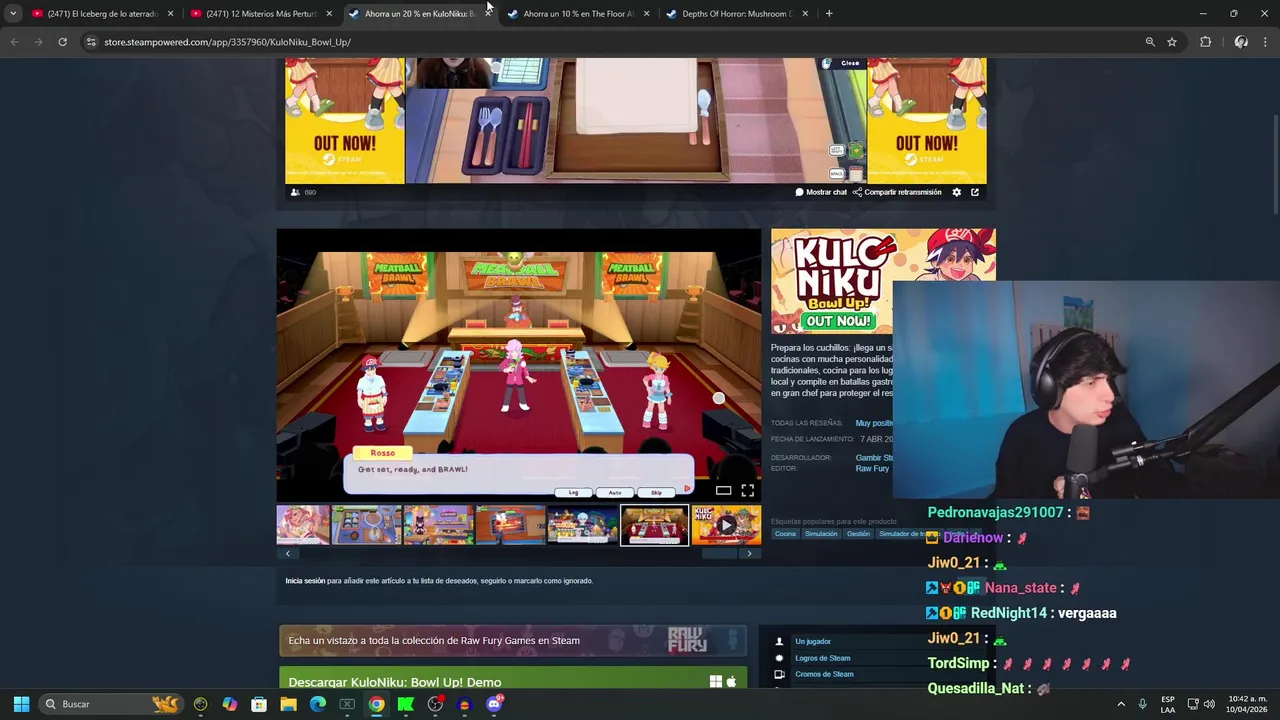This screenshot has height=720, width=1280.
Task: Open Google Chrome from taskbar
Action: click(376, 704)
